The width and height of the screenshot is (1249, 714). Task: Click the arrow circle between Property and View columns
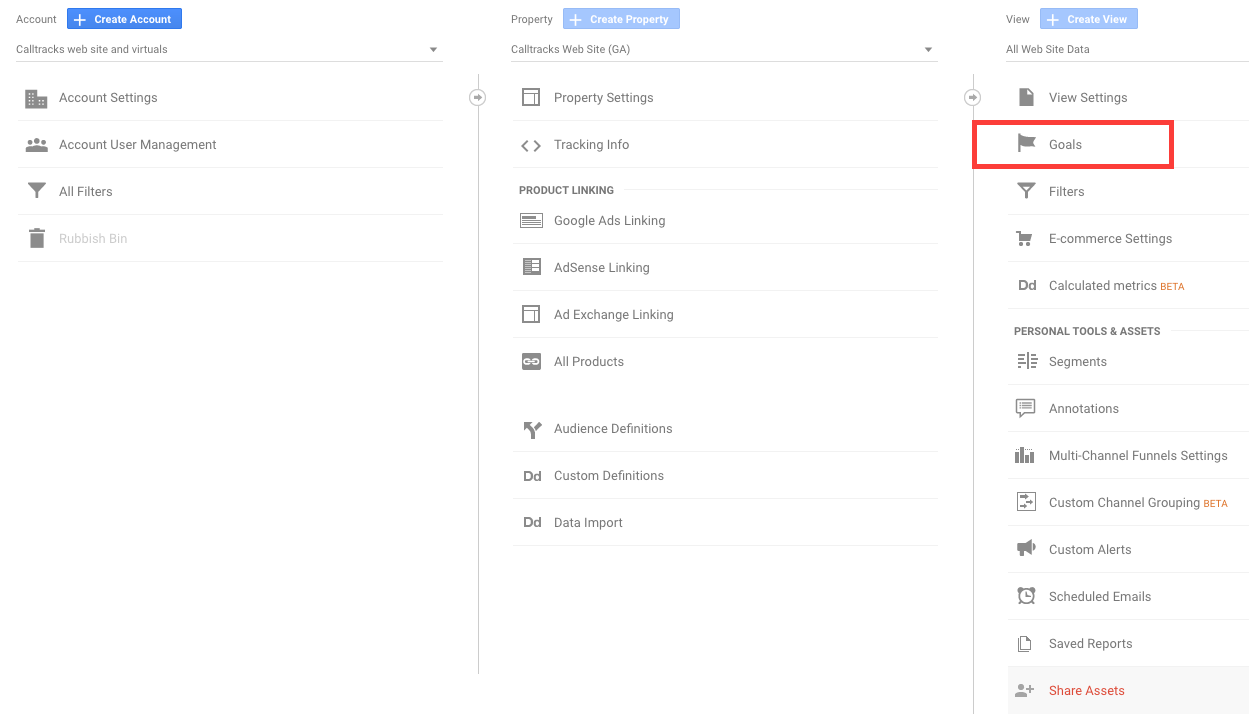click(973, 97)
